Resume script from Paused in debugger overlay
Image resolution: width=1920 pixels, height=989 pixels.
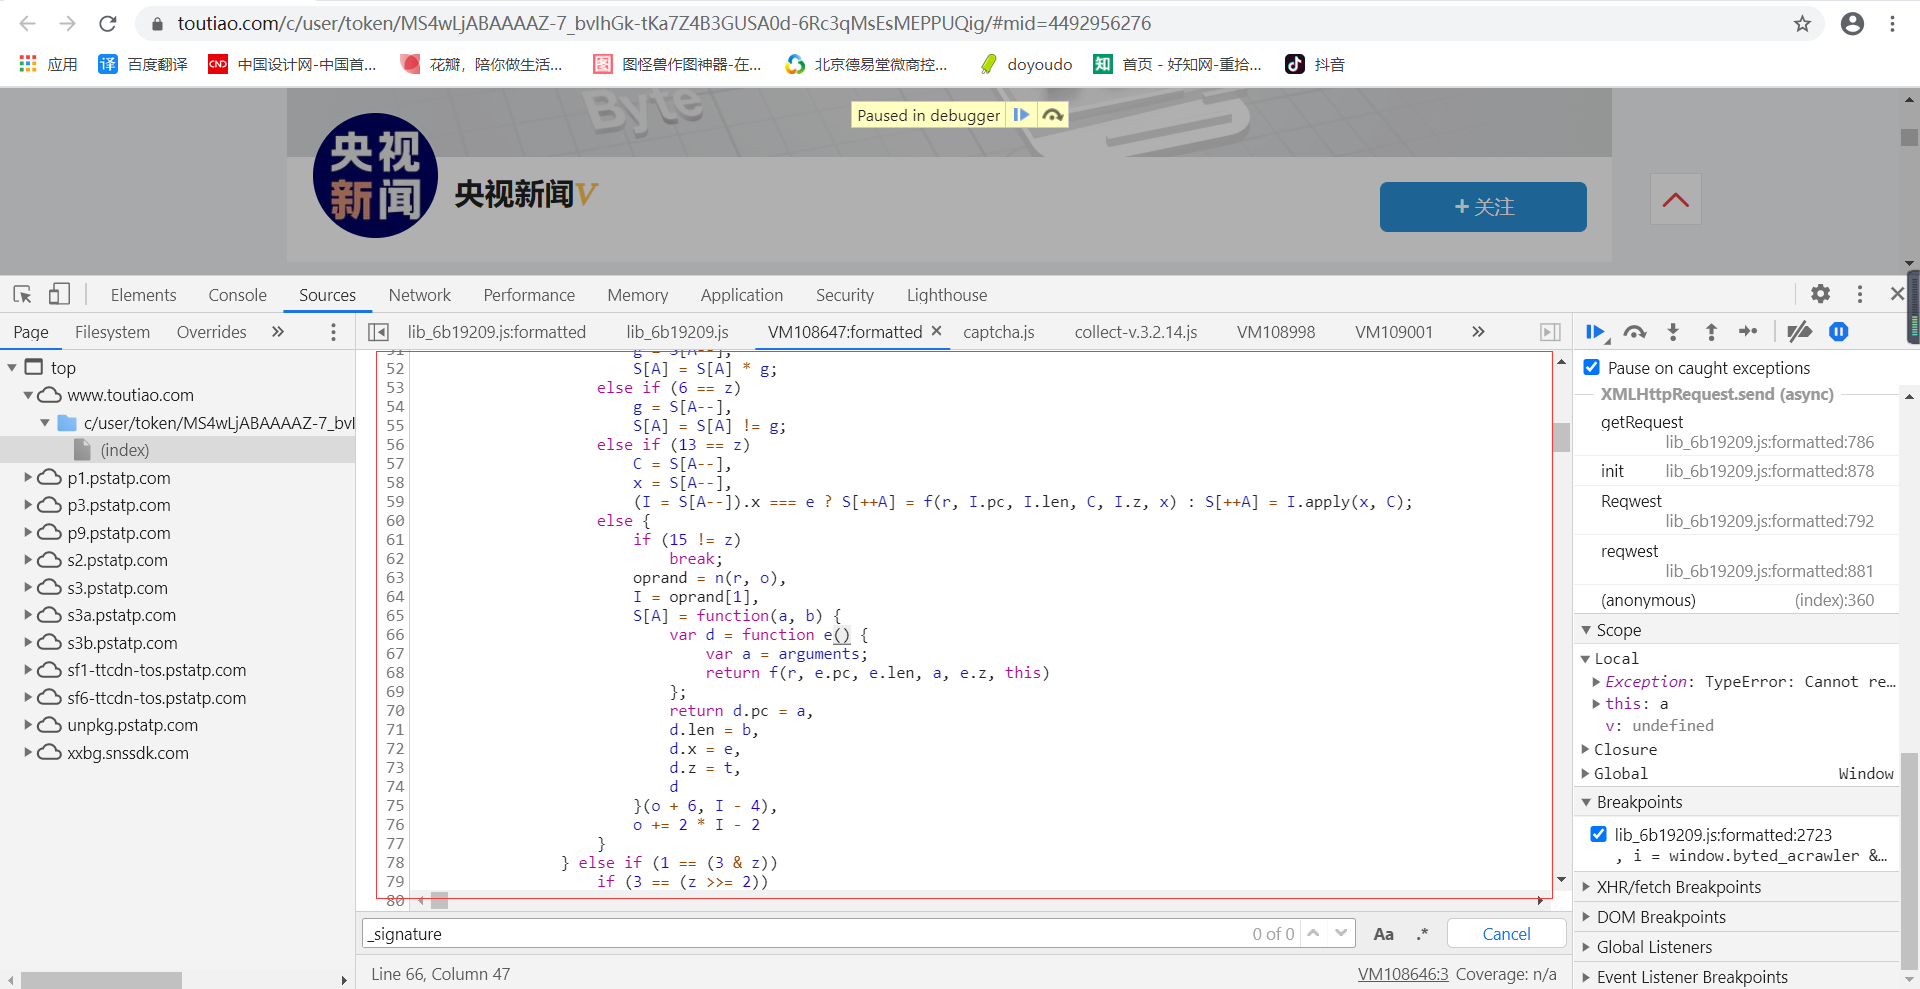[1021, 115]
